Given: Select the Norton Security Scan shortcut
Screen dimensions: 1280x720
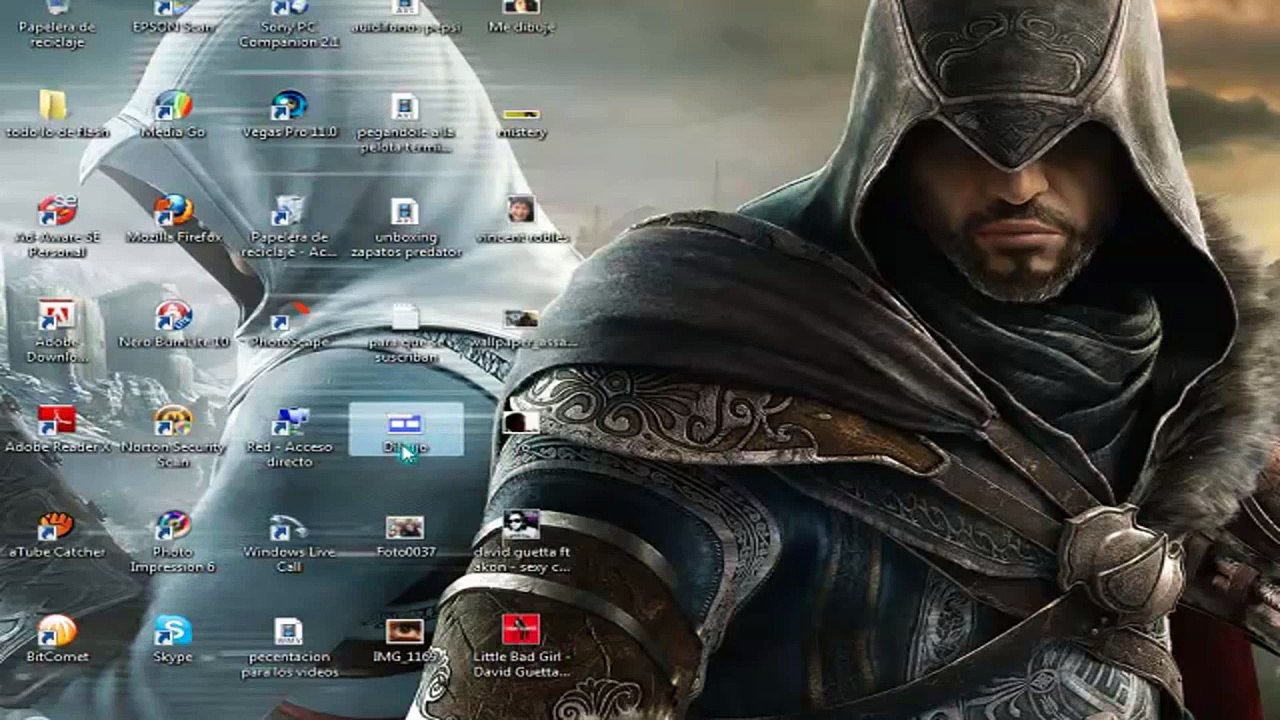Looking at the screenshot, I should (x=173, y=421).
